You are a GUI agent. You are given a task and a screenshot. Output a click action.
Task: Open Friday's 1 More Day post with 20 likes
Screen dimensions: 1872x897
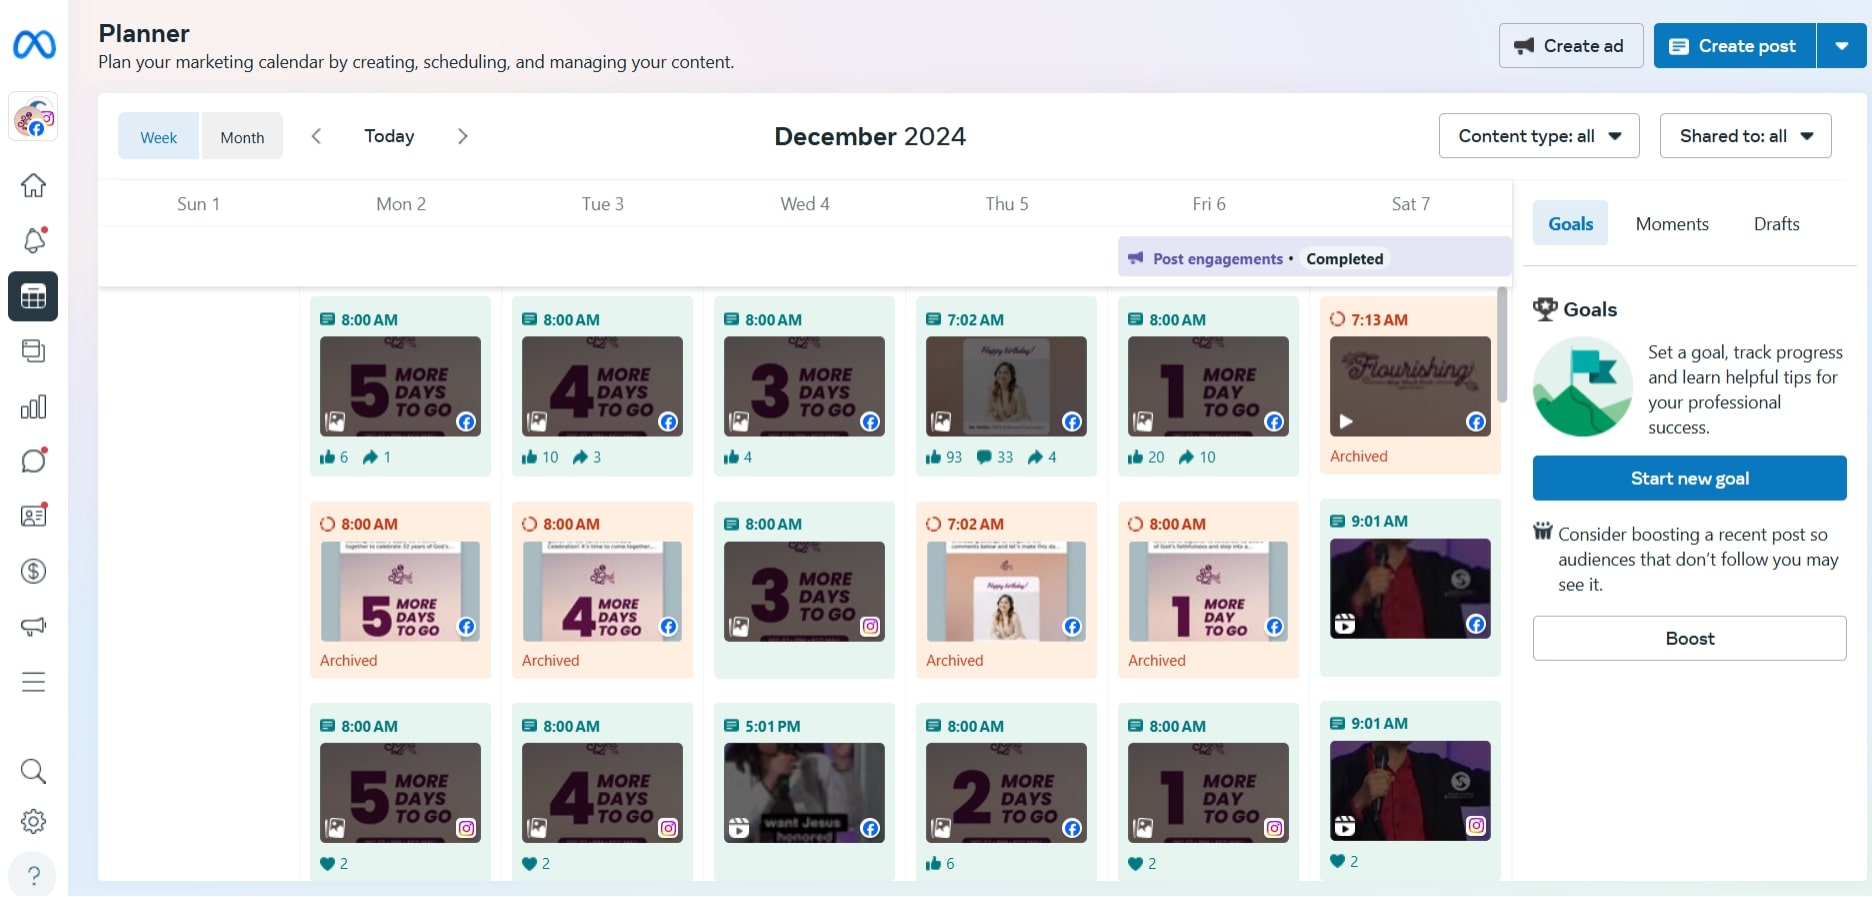click(1208, 386)
